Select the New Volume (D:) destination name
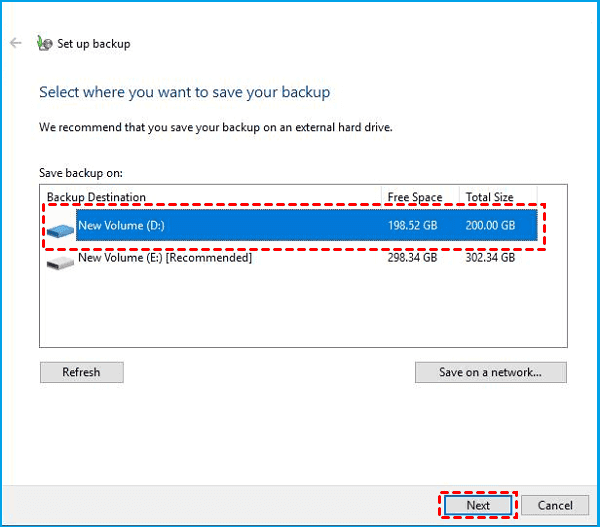This screenshot has height=527, width=600. 121,226
